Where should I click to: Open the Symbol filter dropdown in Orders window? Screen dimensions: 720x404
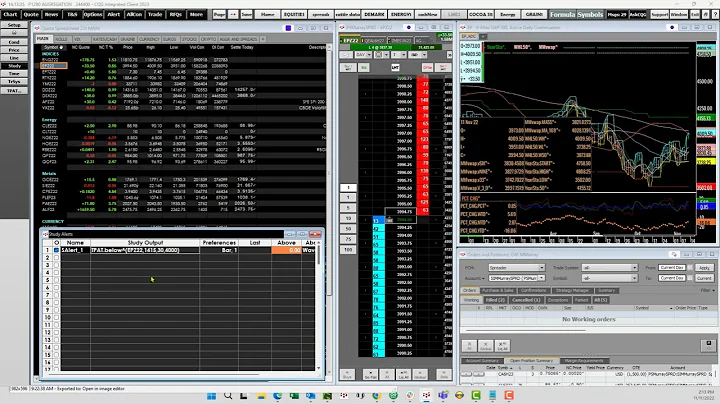(x=609, y=278)
